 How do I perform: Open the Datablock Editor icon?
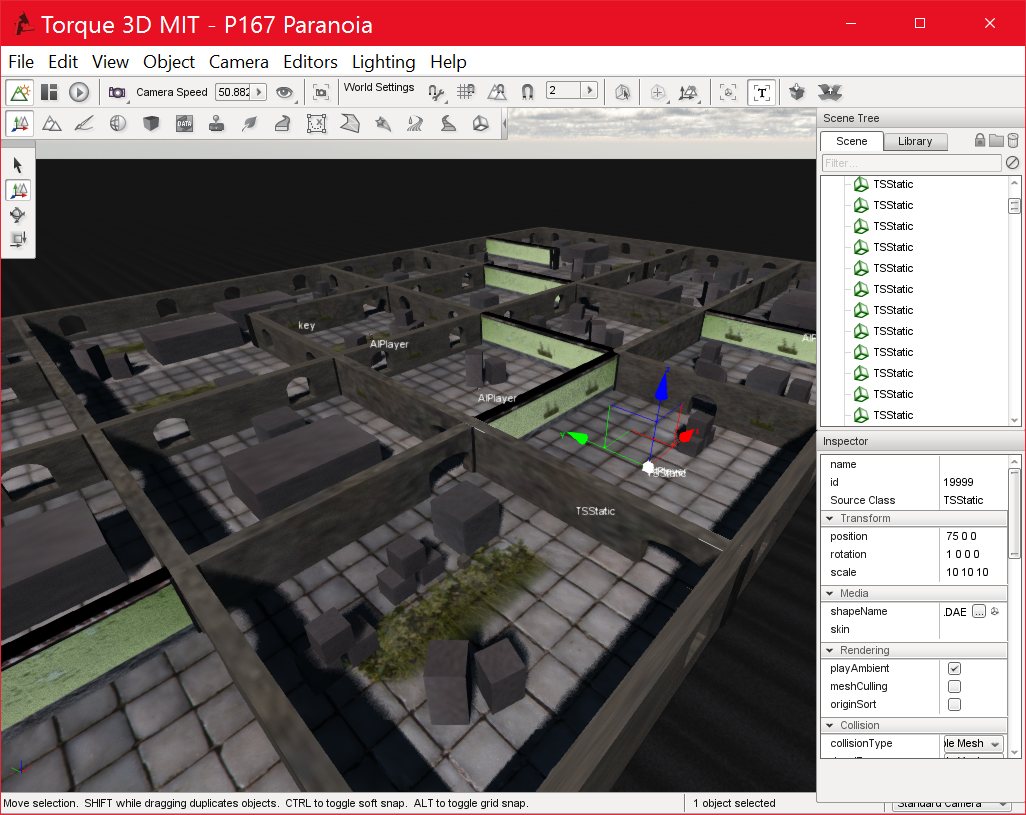pos(183,123)
